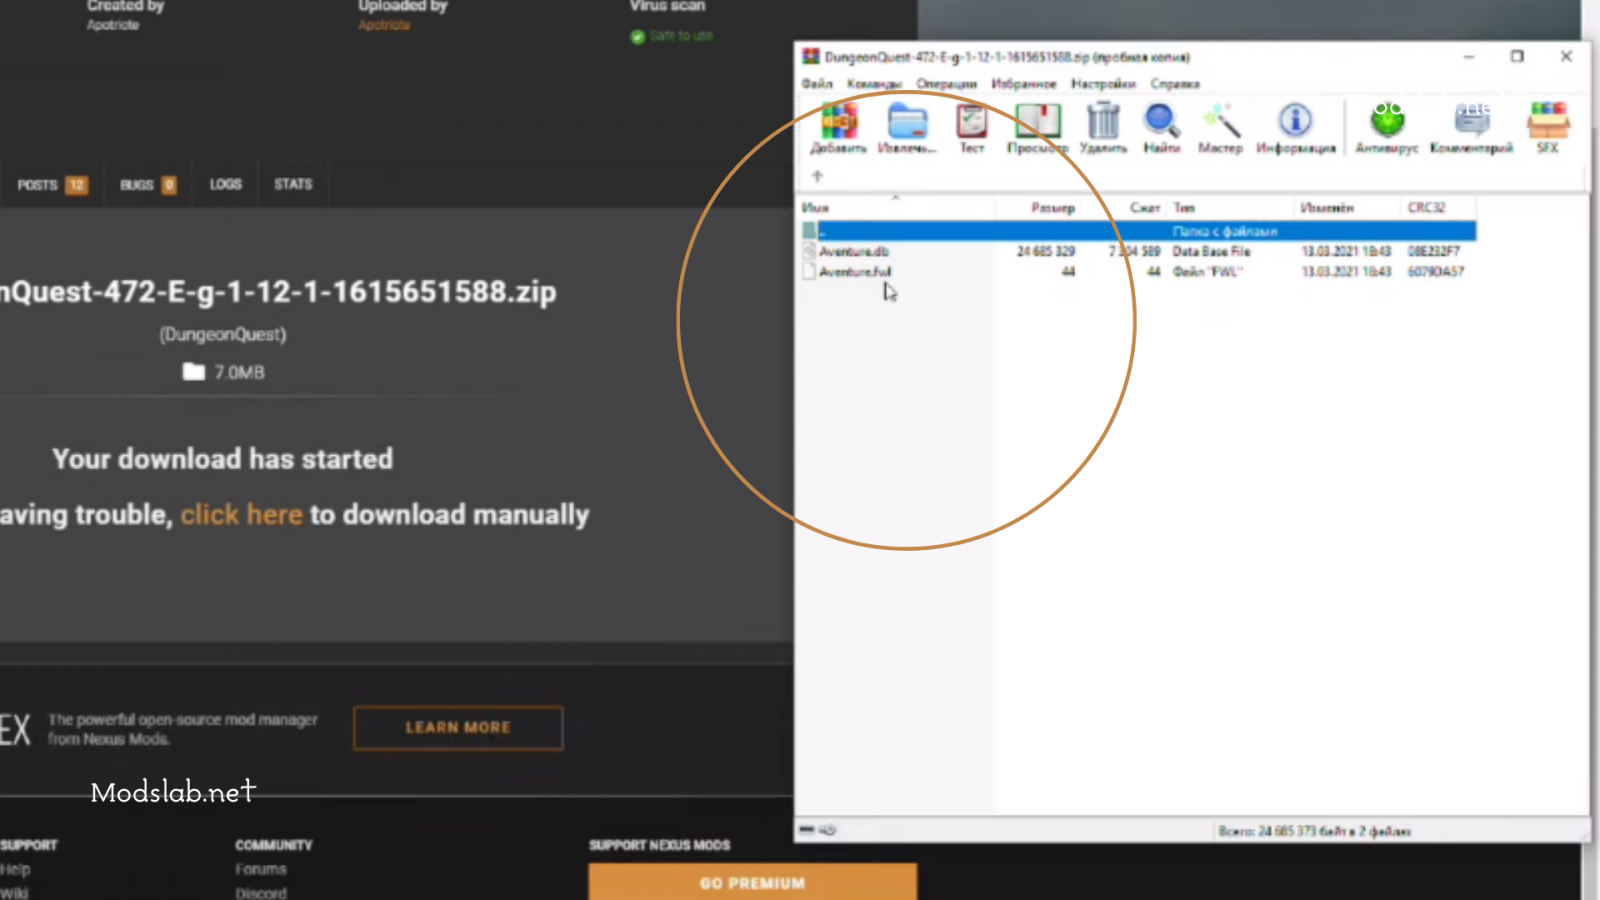Minimize the WinRAR window
Viewport: 1600px width, 900px height.
pos(1469,57)
